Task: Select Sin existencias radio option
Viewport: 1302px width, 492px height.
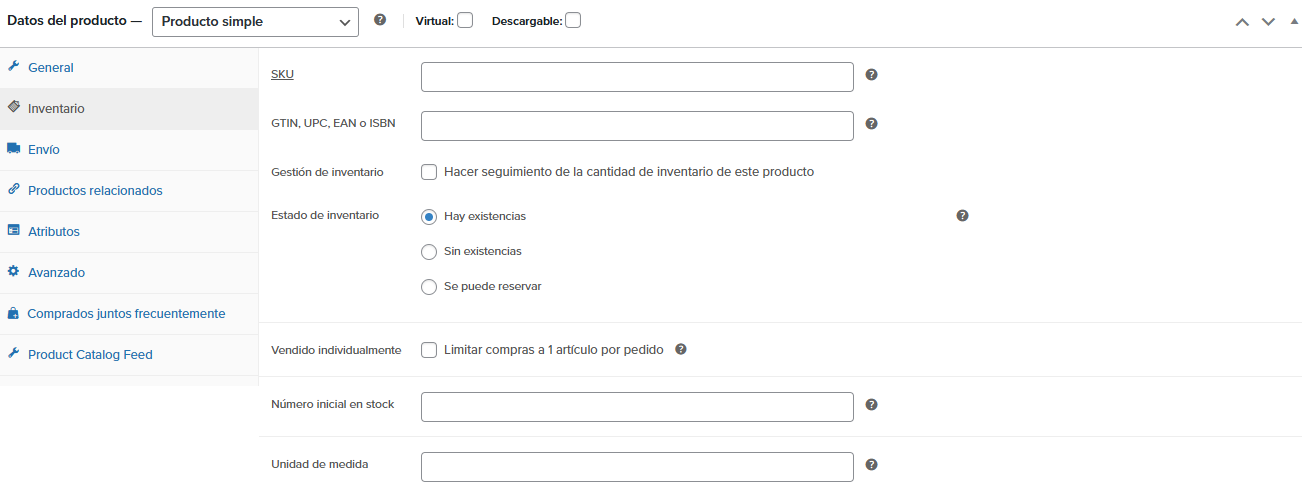Action: (x=429, y=251)
